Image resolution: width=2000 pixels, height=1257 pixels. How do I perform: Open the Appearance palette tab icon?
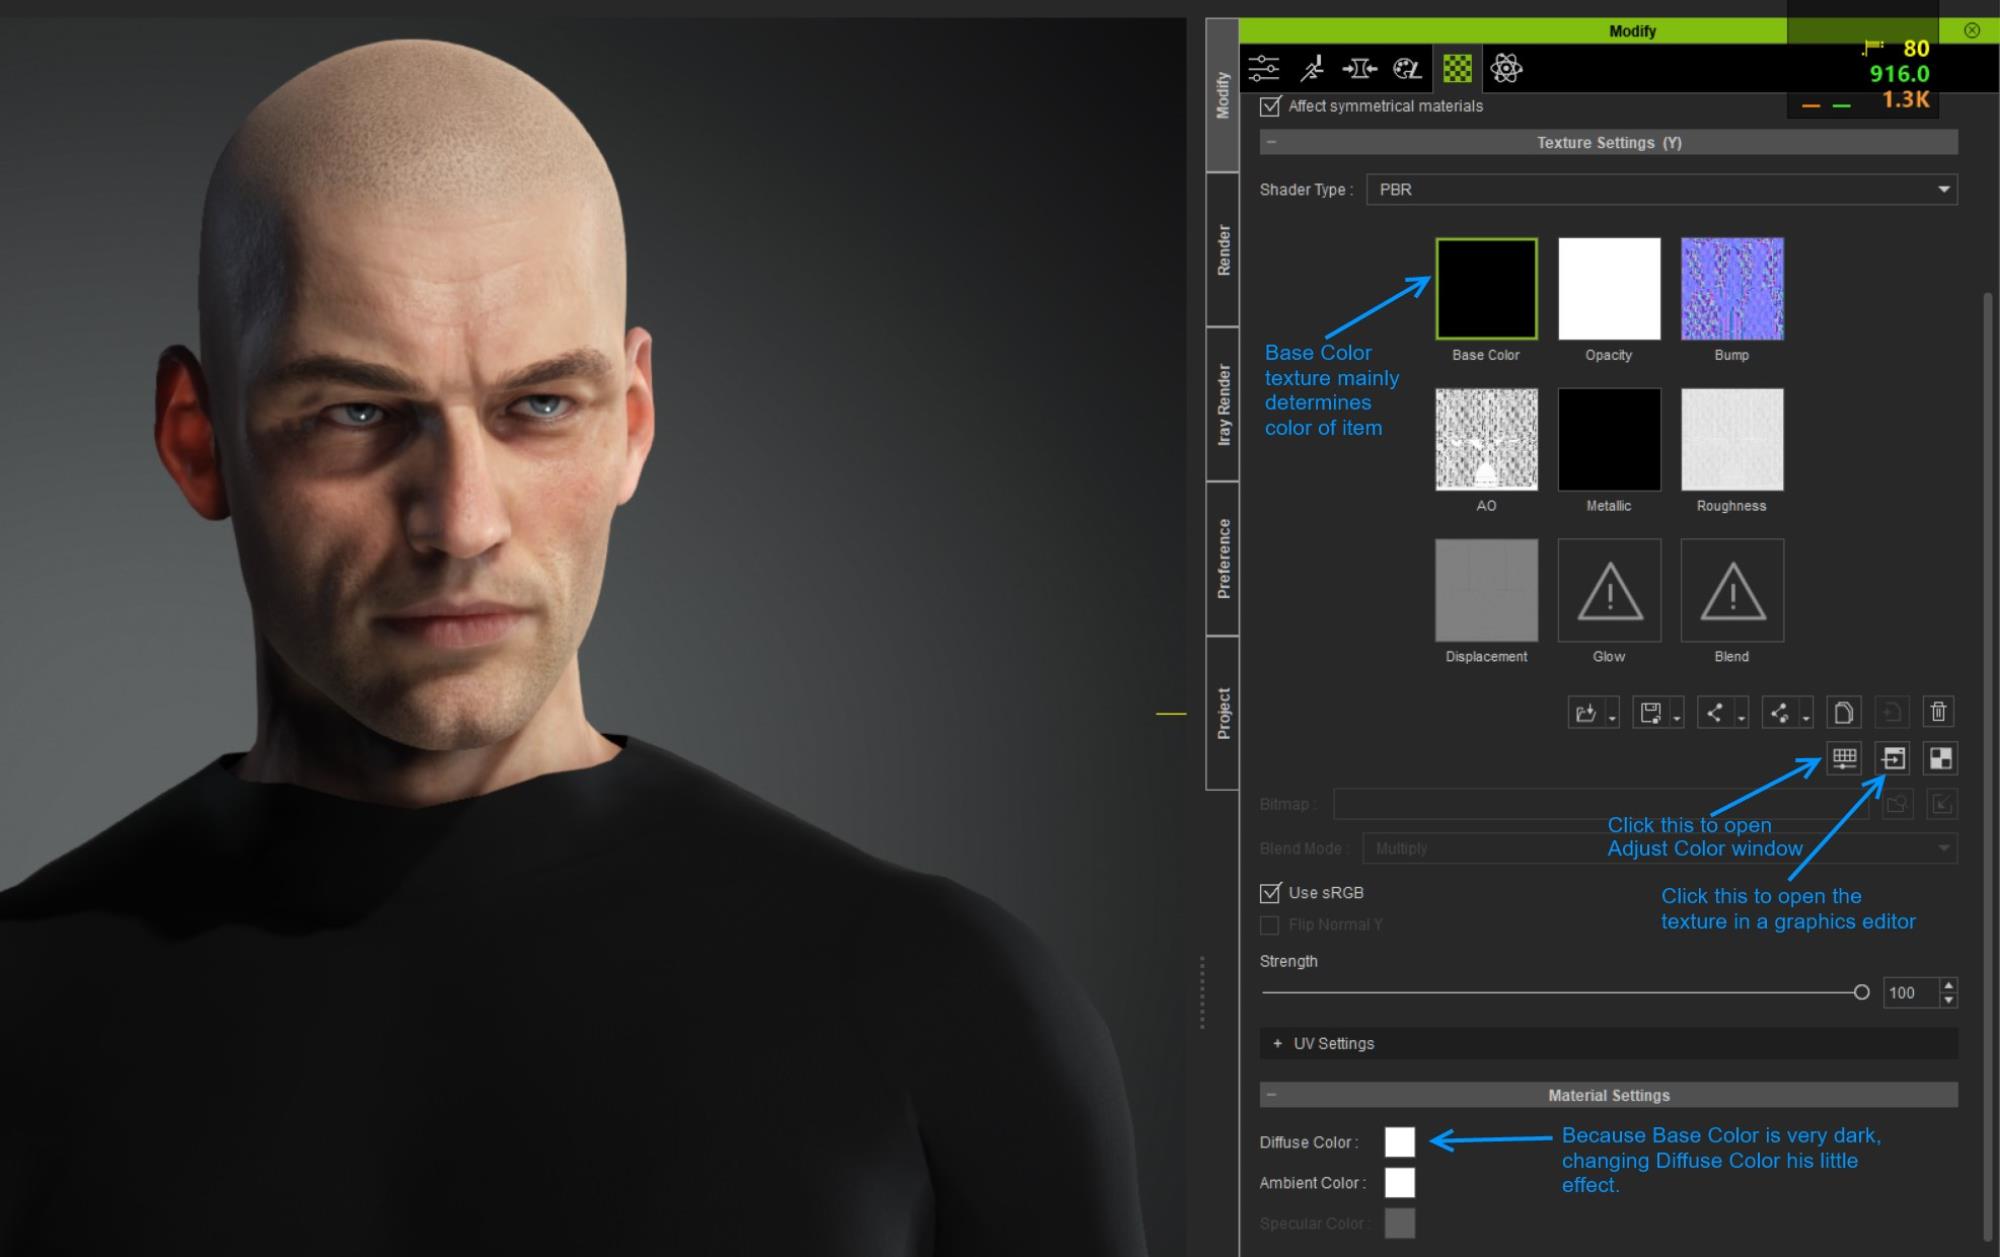click(x=1407, y=69)
